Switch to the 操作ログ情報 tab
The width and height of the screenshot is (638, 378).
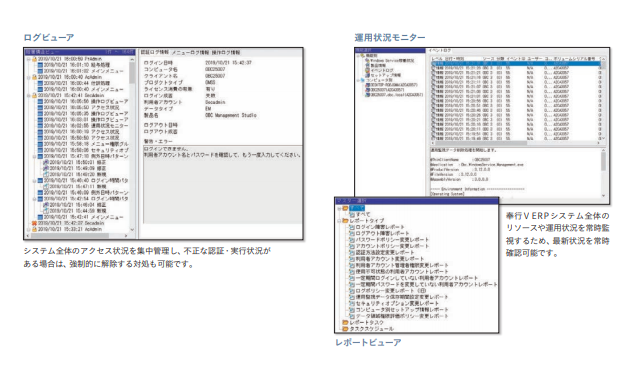pyautogui.click(x=226, y=52)
